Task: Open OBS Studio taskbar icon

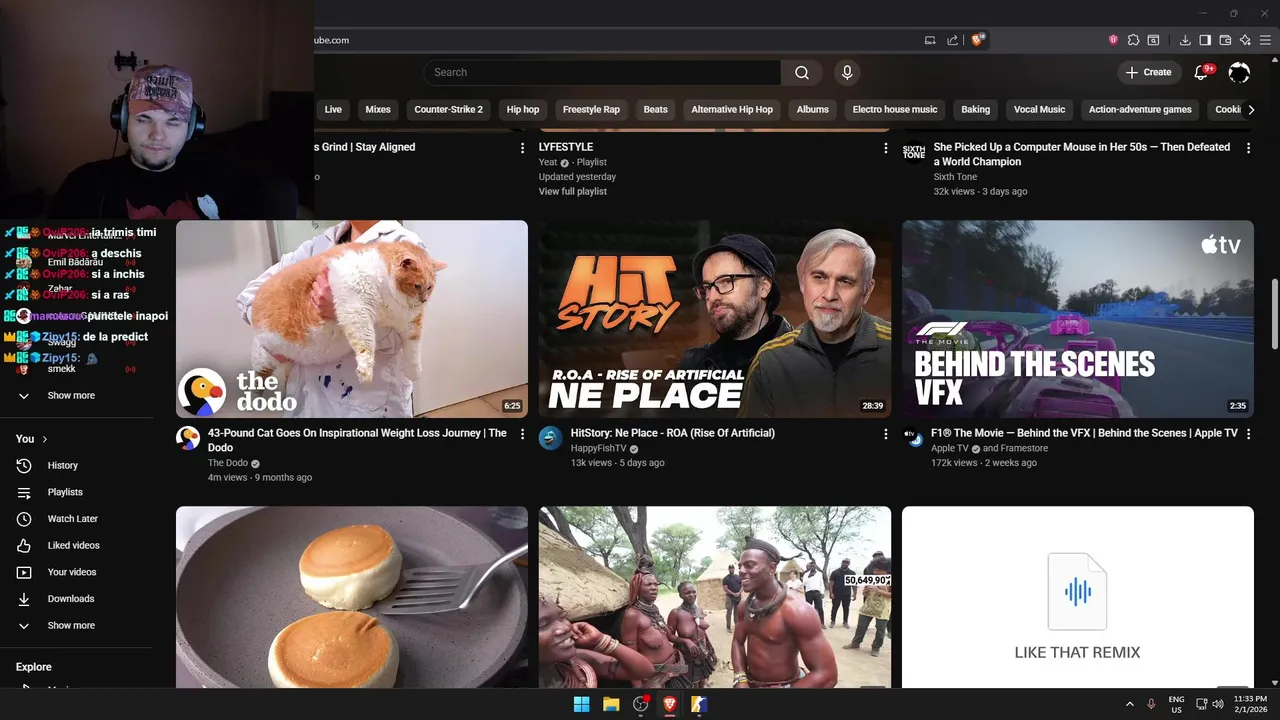Action: click(641, 704)
